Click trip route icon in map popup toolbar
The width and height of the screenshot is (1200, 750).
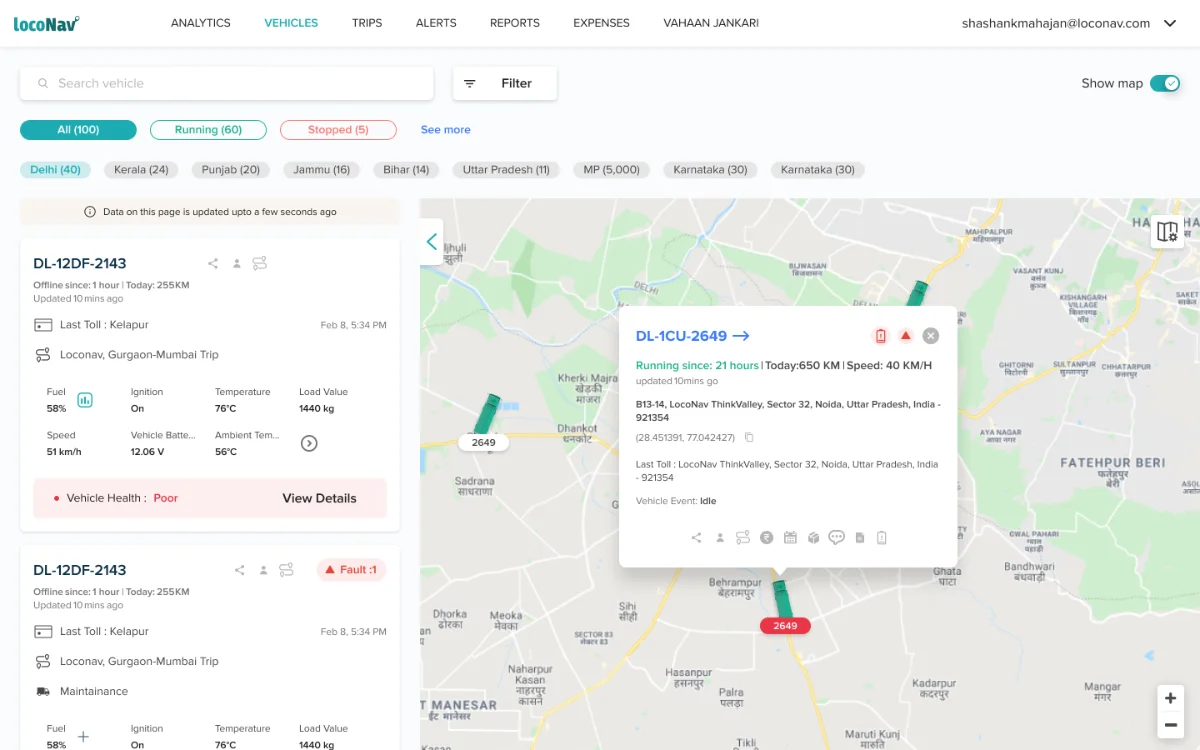[743, 538]
